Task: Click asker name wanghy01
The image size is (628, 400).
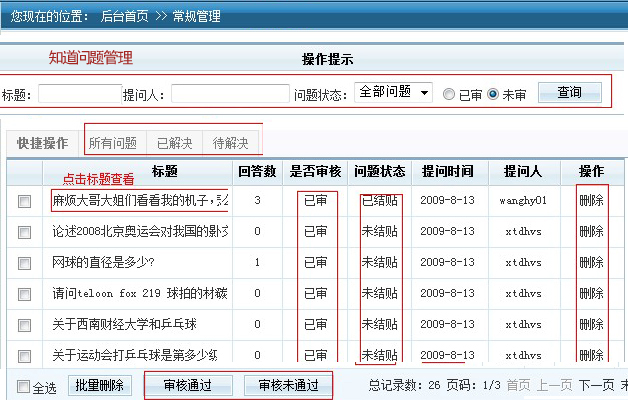Action: (523, 201)
